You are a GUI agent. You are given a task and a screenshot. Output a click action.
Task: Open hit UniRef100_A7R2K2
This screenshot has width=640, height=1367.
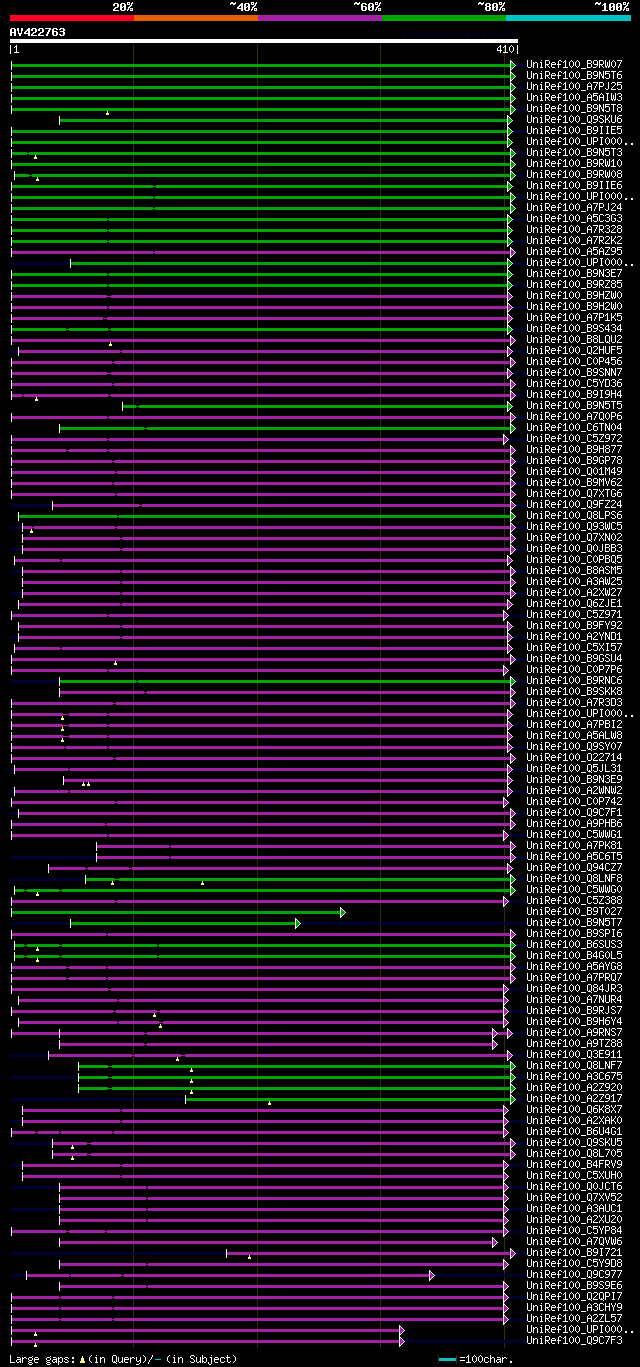point(574,241)
